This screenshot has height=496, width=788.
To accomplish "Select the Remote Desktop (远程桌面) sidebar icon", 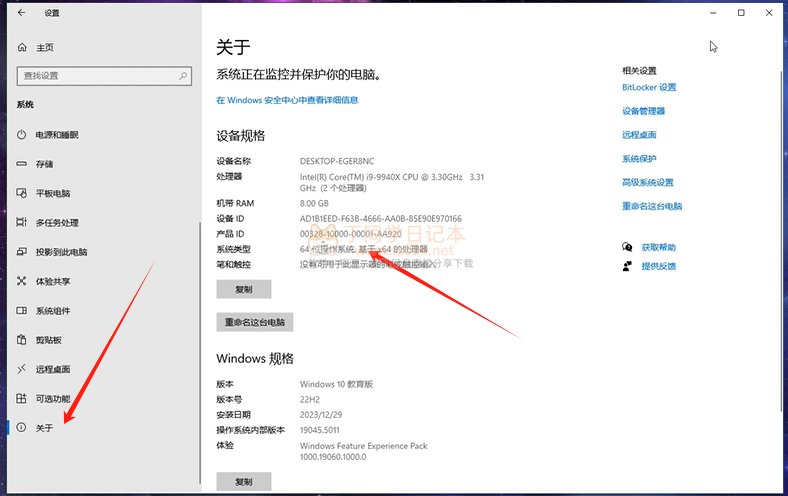I will coord(21,369).
